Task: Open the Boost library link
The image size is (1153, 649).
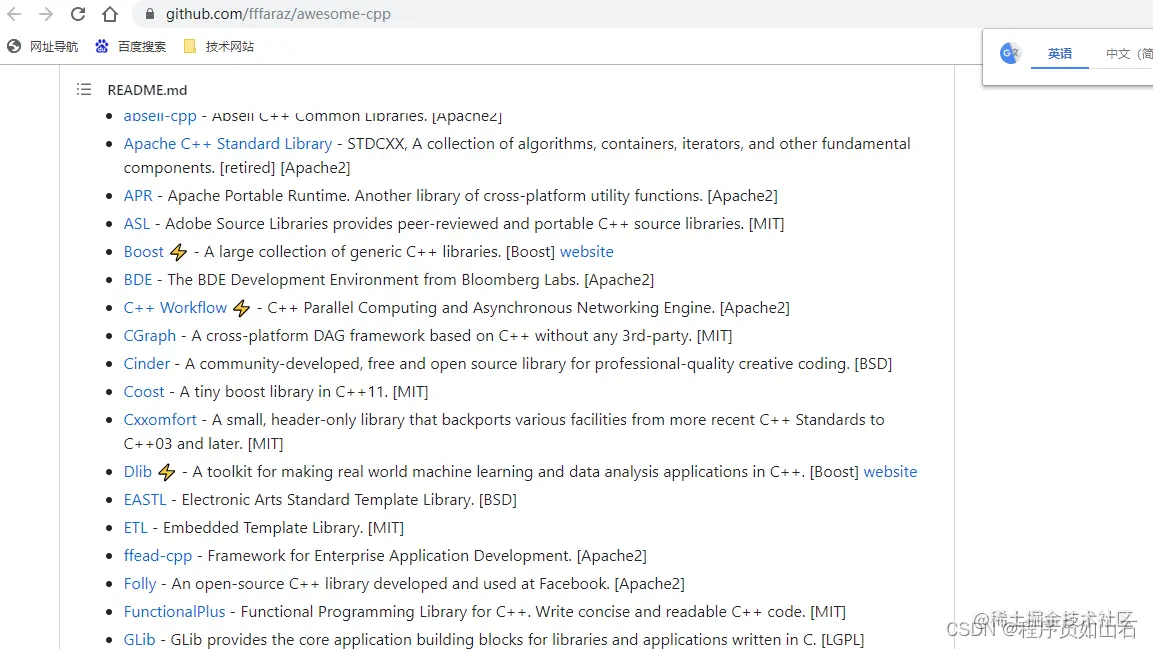Action: pyautogui.click(x=144, y=252)
